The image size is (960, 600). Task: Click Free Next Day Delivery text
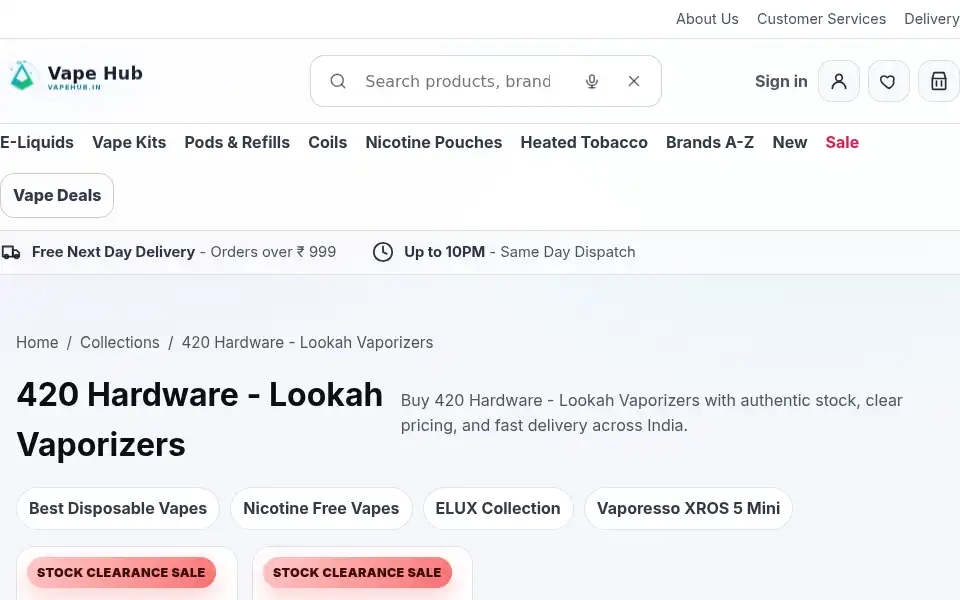(113, 252)
